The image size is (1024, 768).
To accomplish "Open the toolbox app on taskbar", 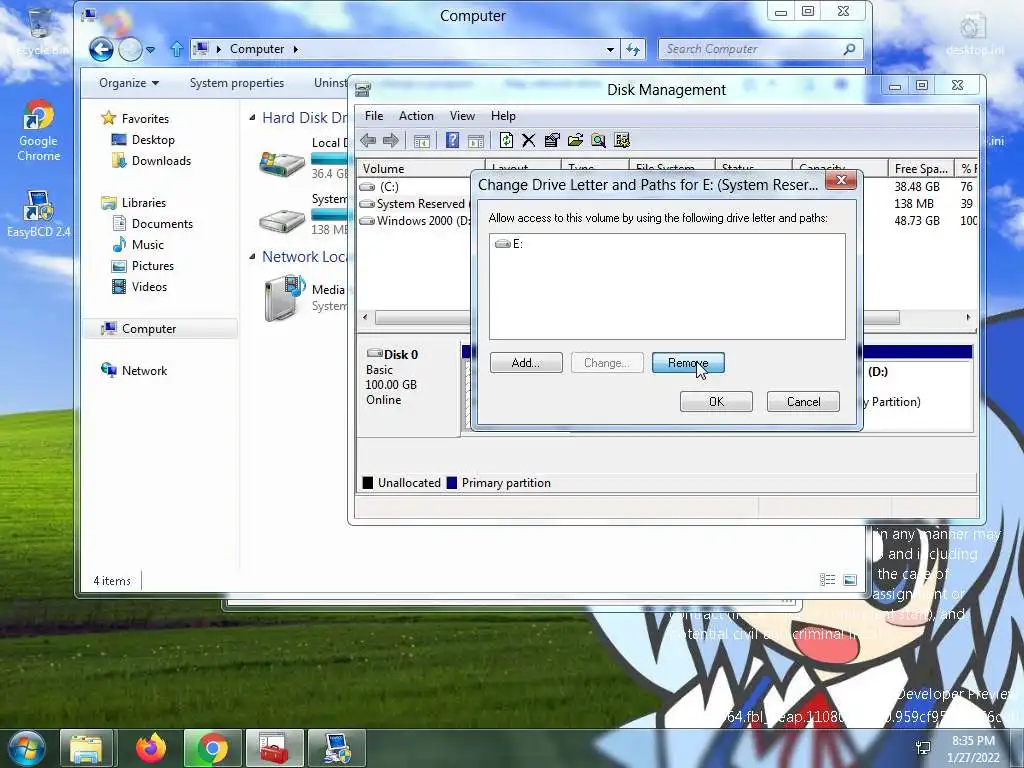I will click(x=274, y=748).
